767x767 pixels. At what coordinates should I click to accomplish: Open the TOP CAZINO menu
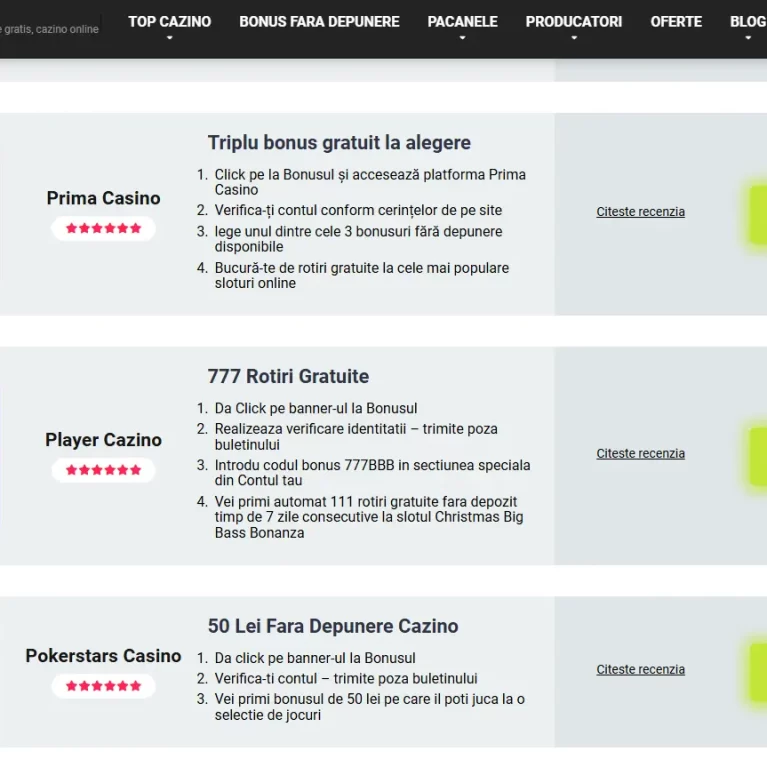169,22
